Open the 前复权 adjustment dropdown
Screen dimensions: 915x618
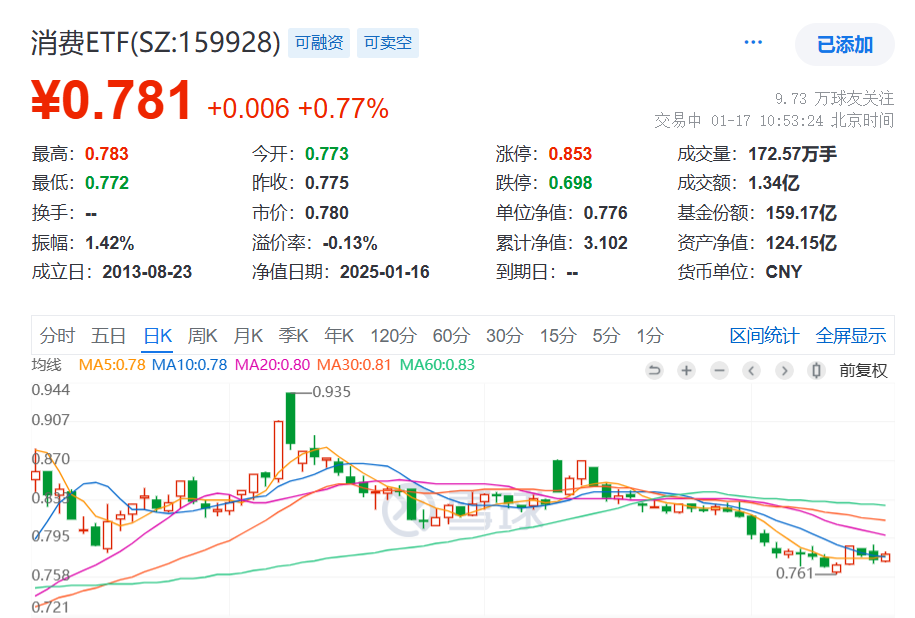point(862,369)
